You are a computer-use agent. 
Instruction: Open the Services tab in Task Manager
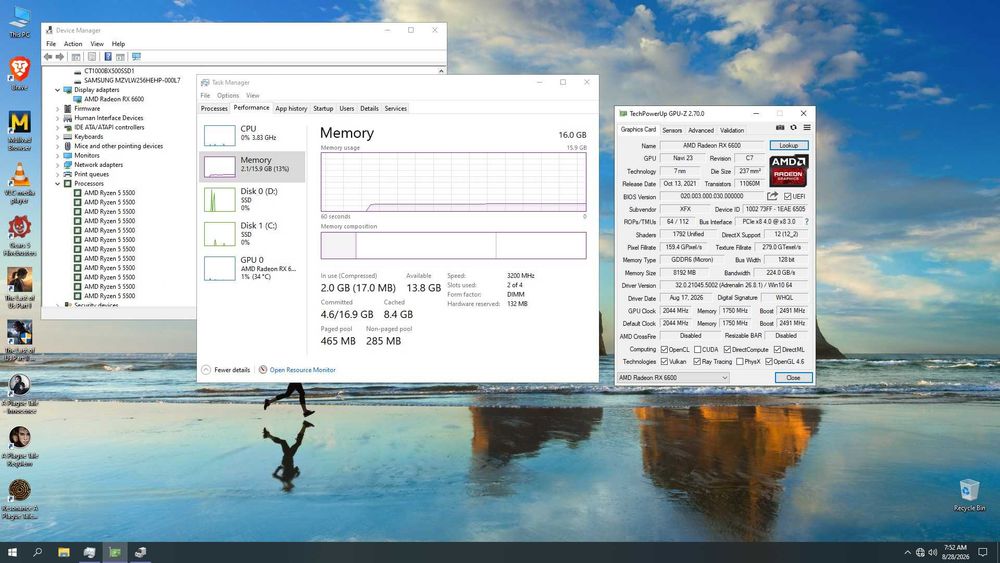tap(395, 108)
